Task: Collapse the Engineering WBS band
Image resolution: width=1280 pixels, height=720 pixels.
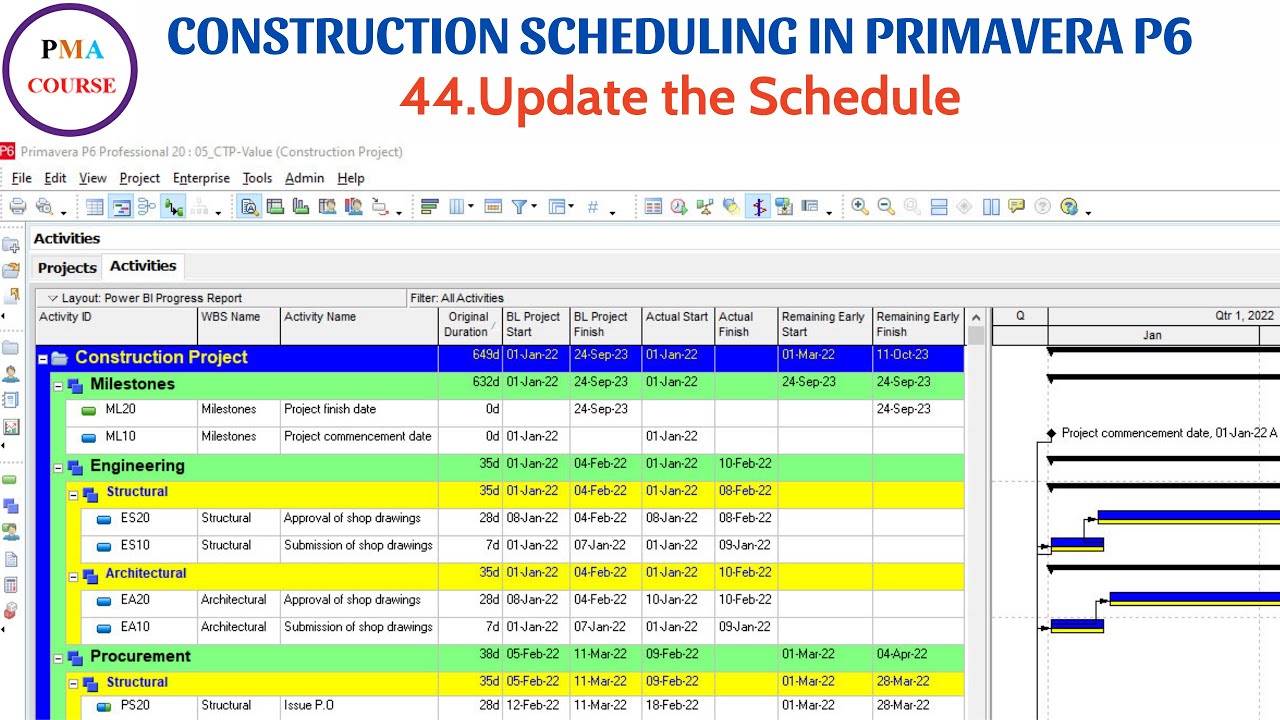Action: coord(58,467)
